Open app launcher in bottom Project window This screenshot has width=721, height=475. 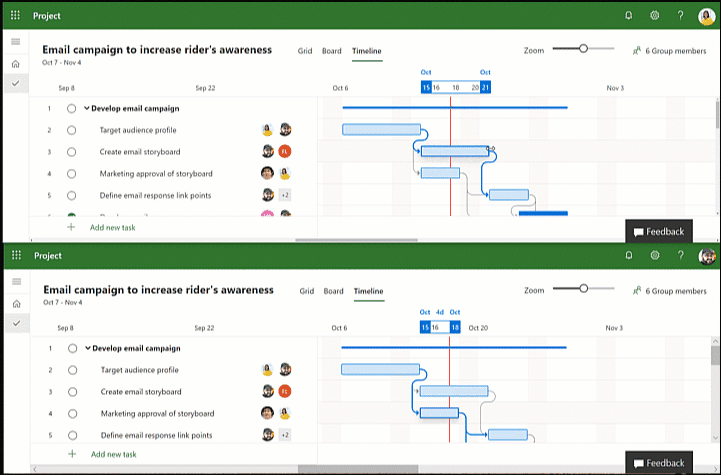click(x=16, y=255)
